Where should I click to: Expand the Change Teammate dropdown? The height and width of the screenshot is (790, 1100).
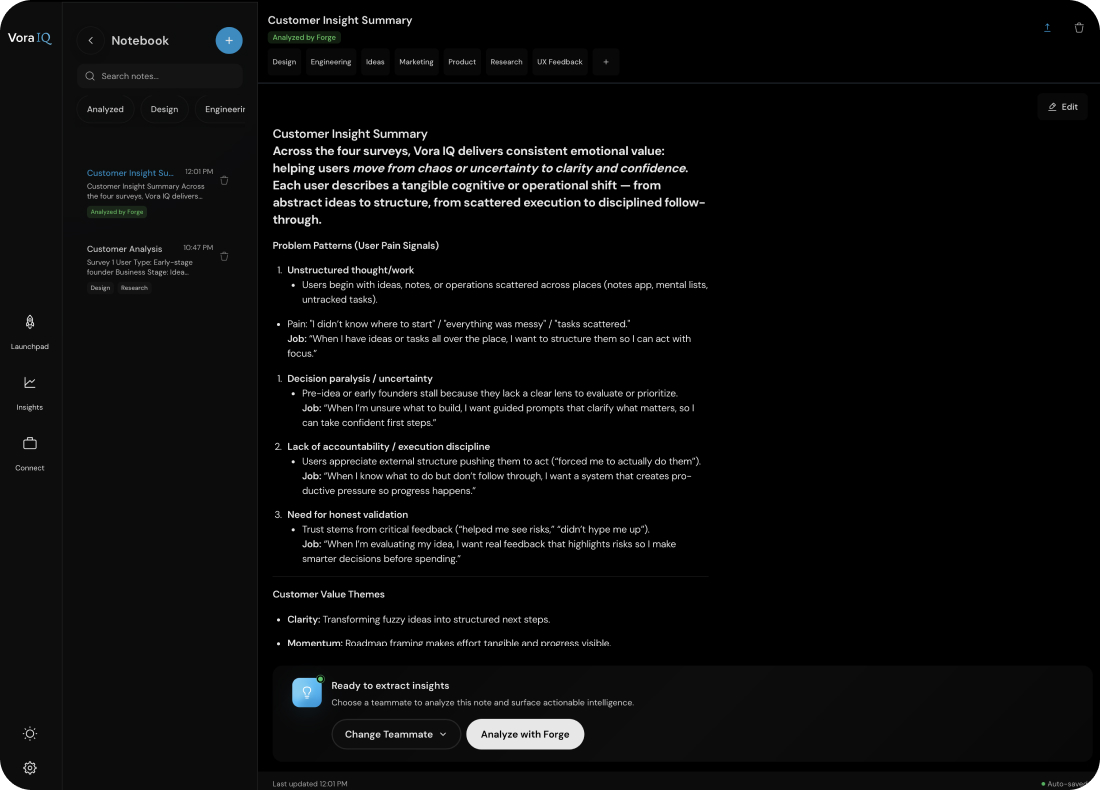coord(396,734)
